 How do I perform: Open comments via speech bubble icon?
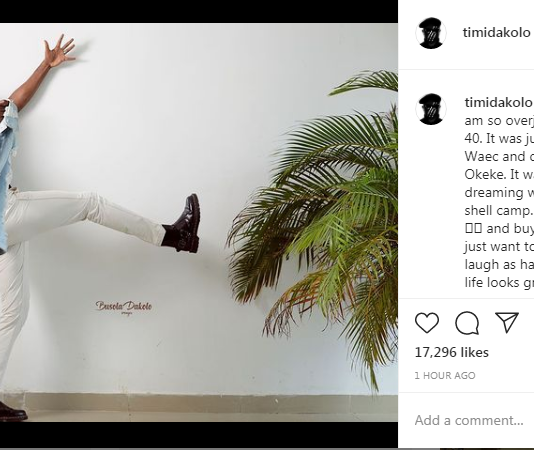467,323
